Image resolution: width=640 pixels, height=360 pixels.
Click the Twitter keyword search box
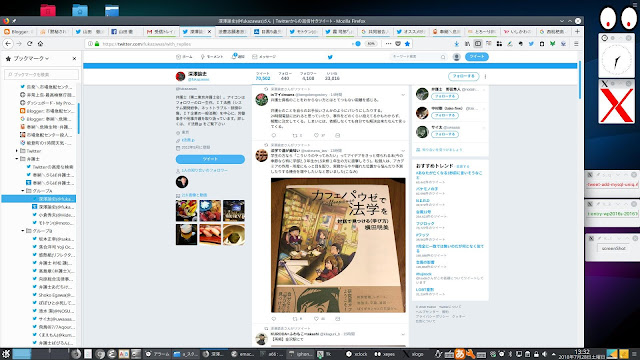point(418,57)
